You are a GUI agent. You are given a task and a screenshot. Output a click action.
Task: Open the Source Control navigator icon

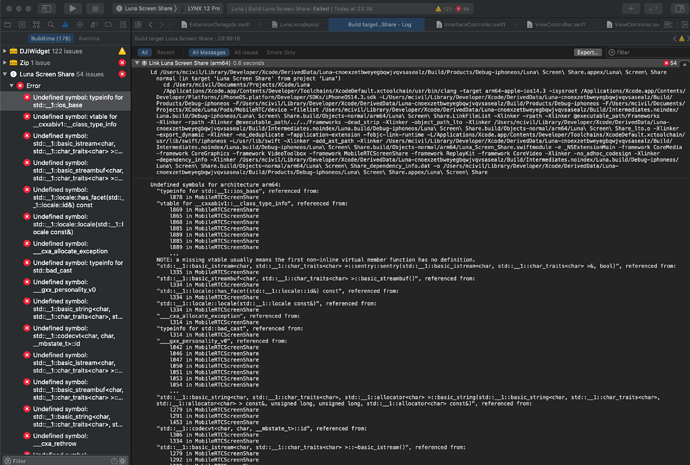click(x=22, y=25)
